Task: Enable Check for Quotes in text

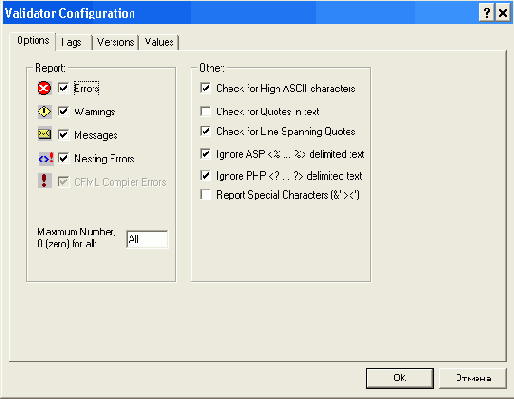Action: [x=205, y=111]
